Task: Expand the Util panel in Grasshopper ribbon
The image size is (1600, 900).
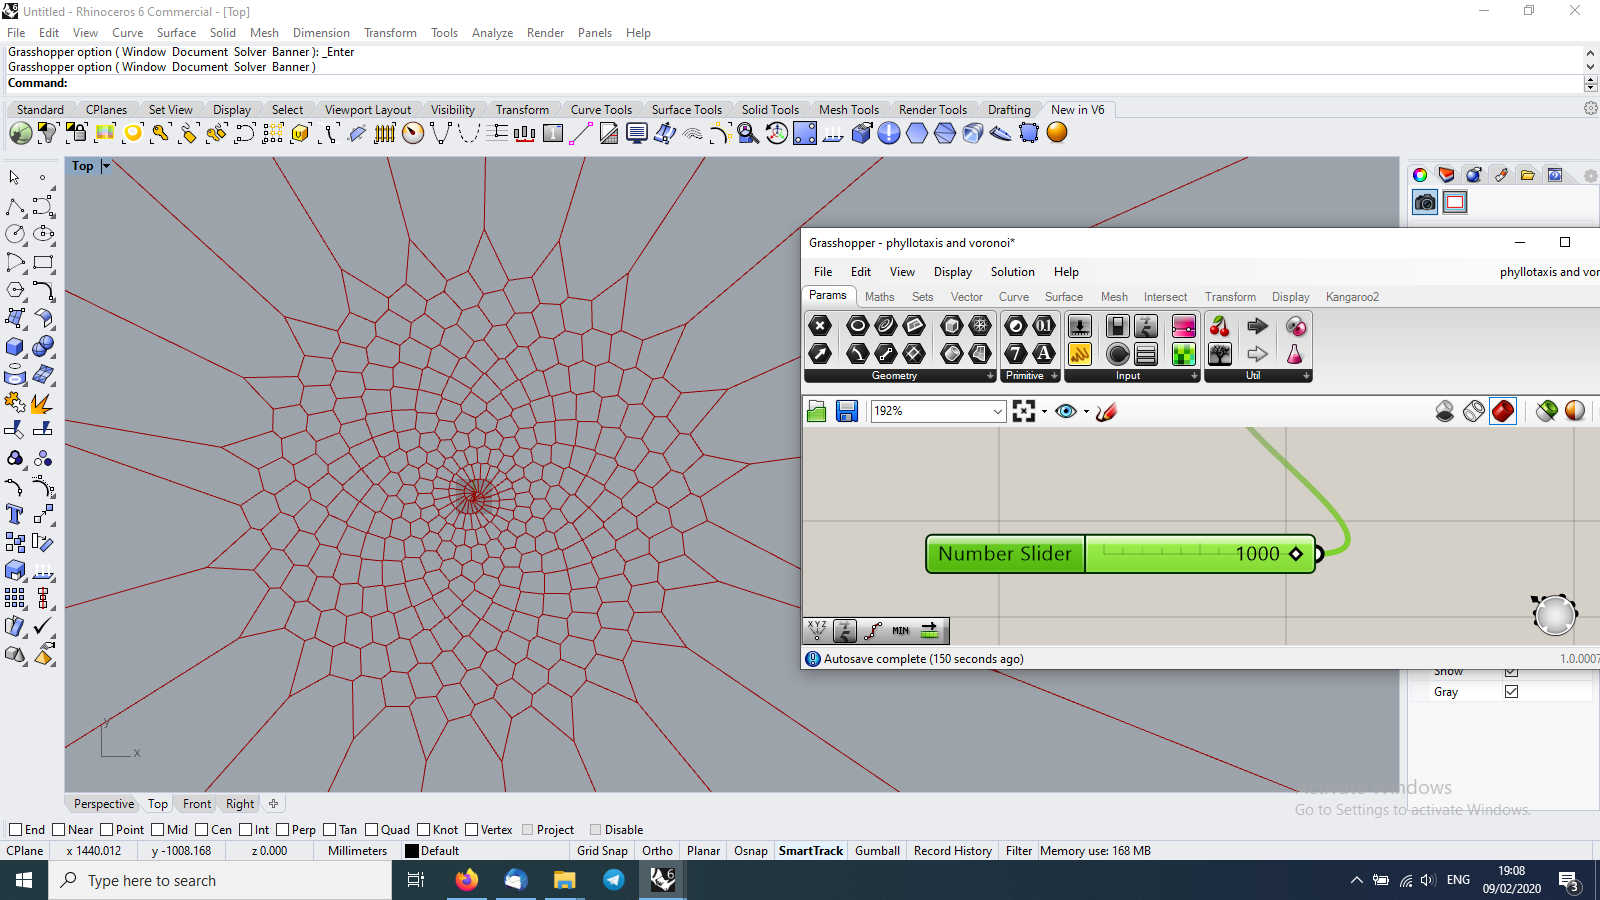Action: [x=1306, y=376]
